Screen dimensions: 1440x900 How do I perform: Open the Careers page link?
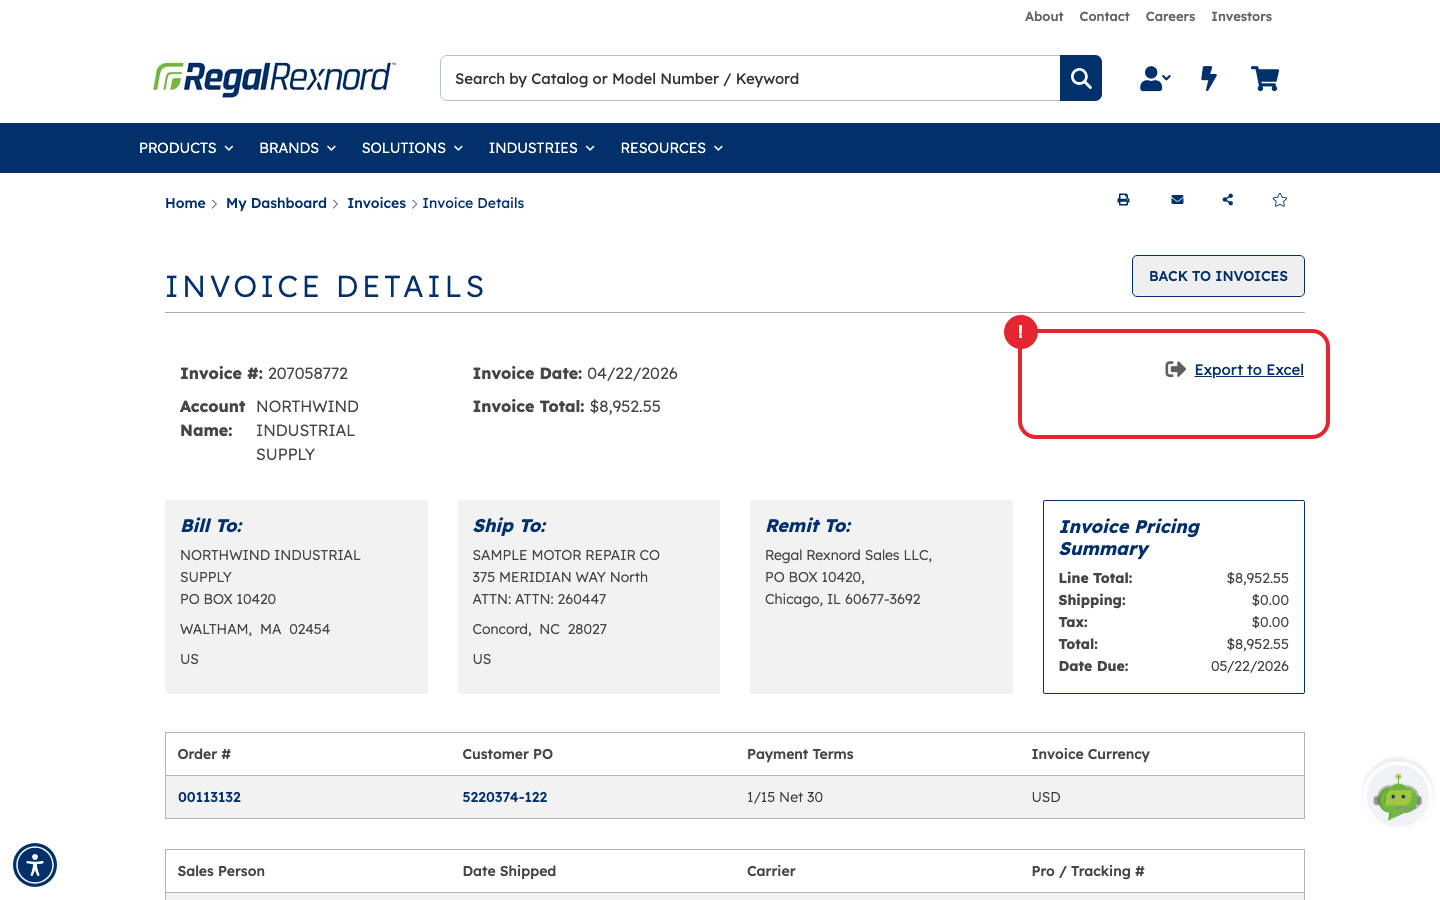1170,17
